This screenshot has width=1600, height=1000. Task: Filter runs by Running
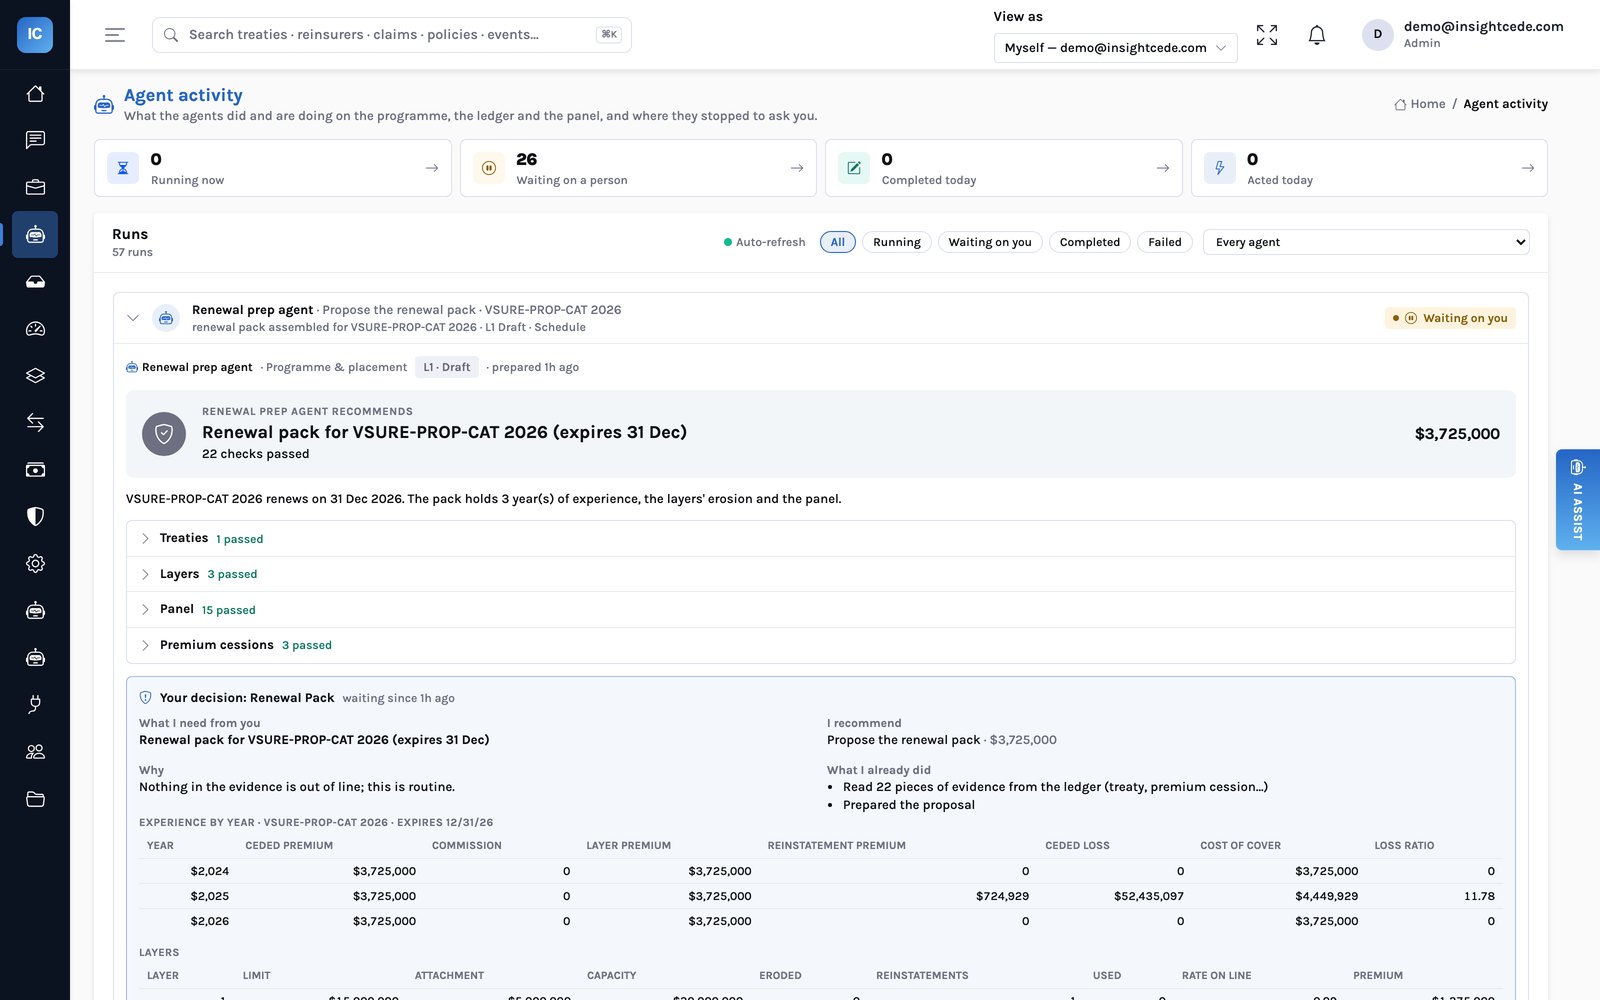point(897,242)
